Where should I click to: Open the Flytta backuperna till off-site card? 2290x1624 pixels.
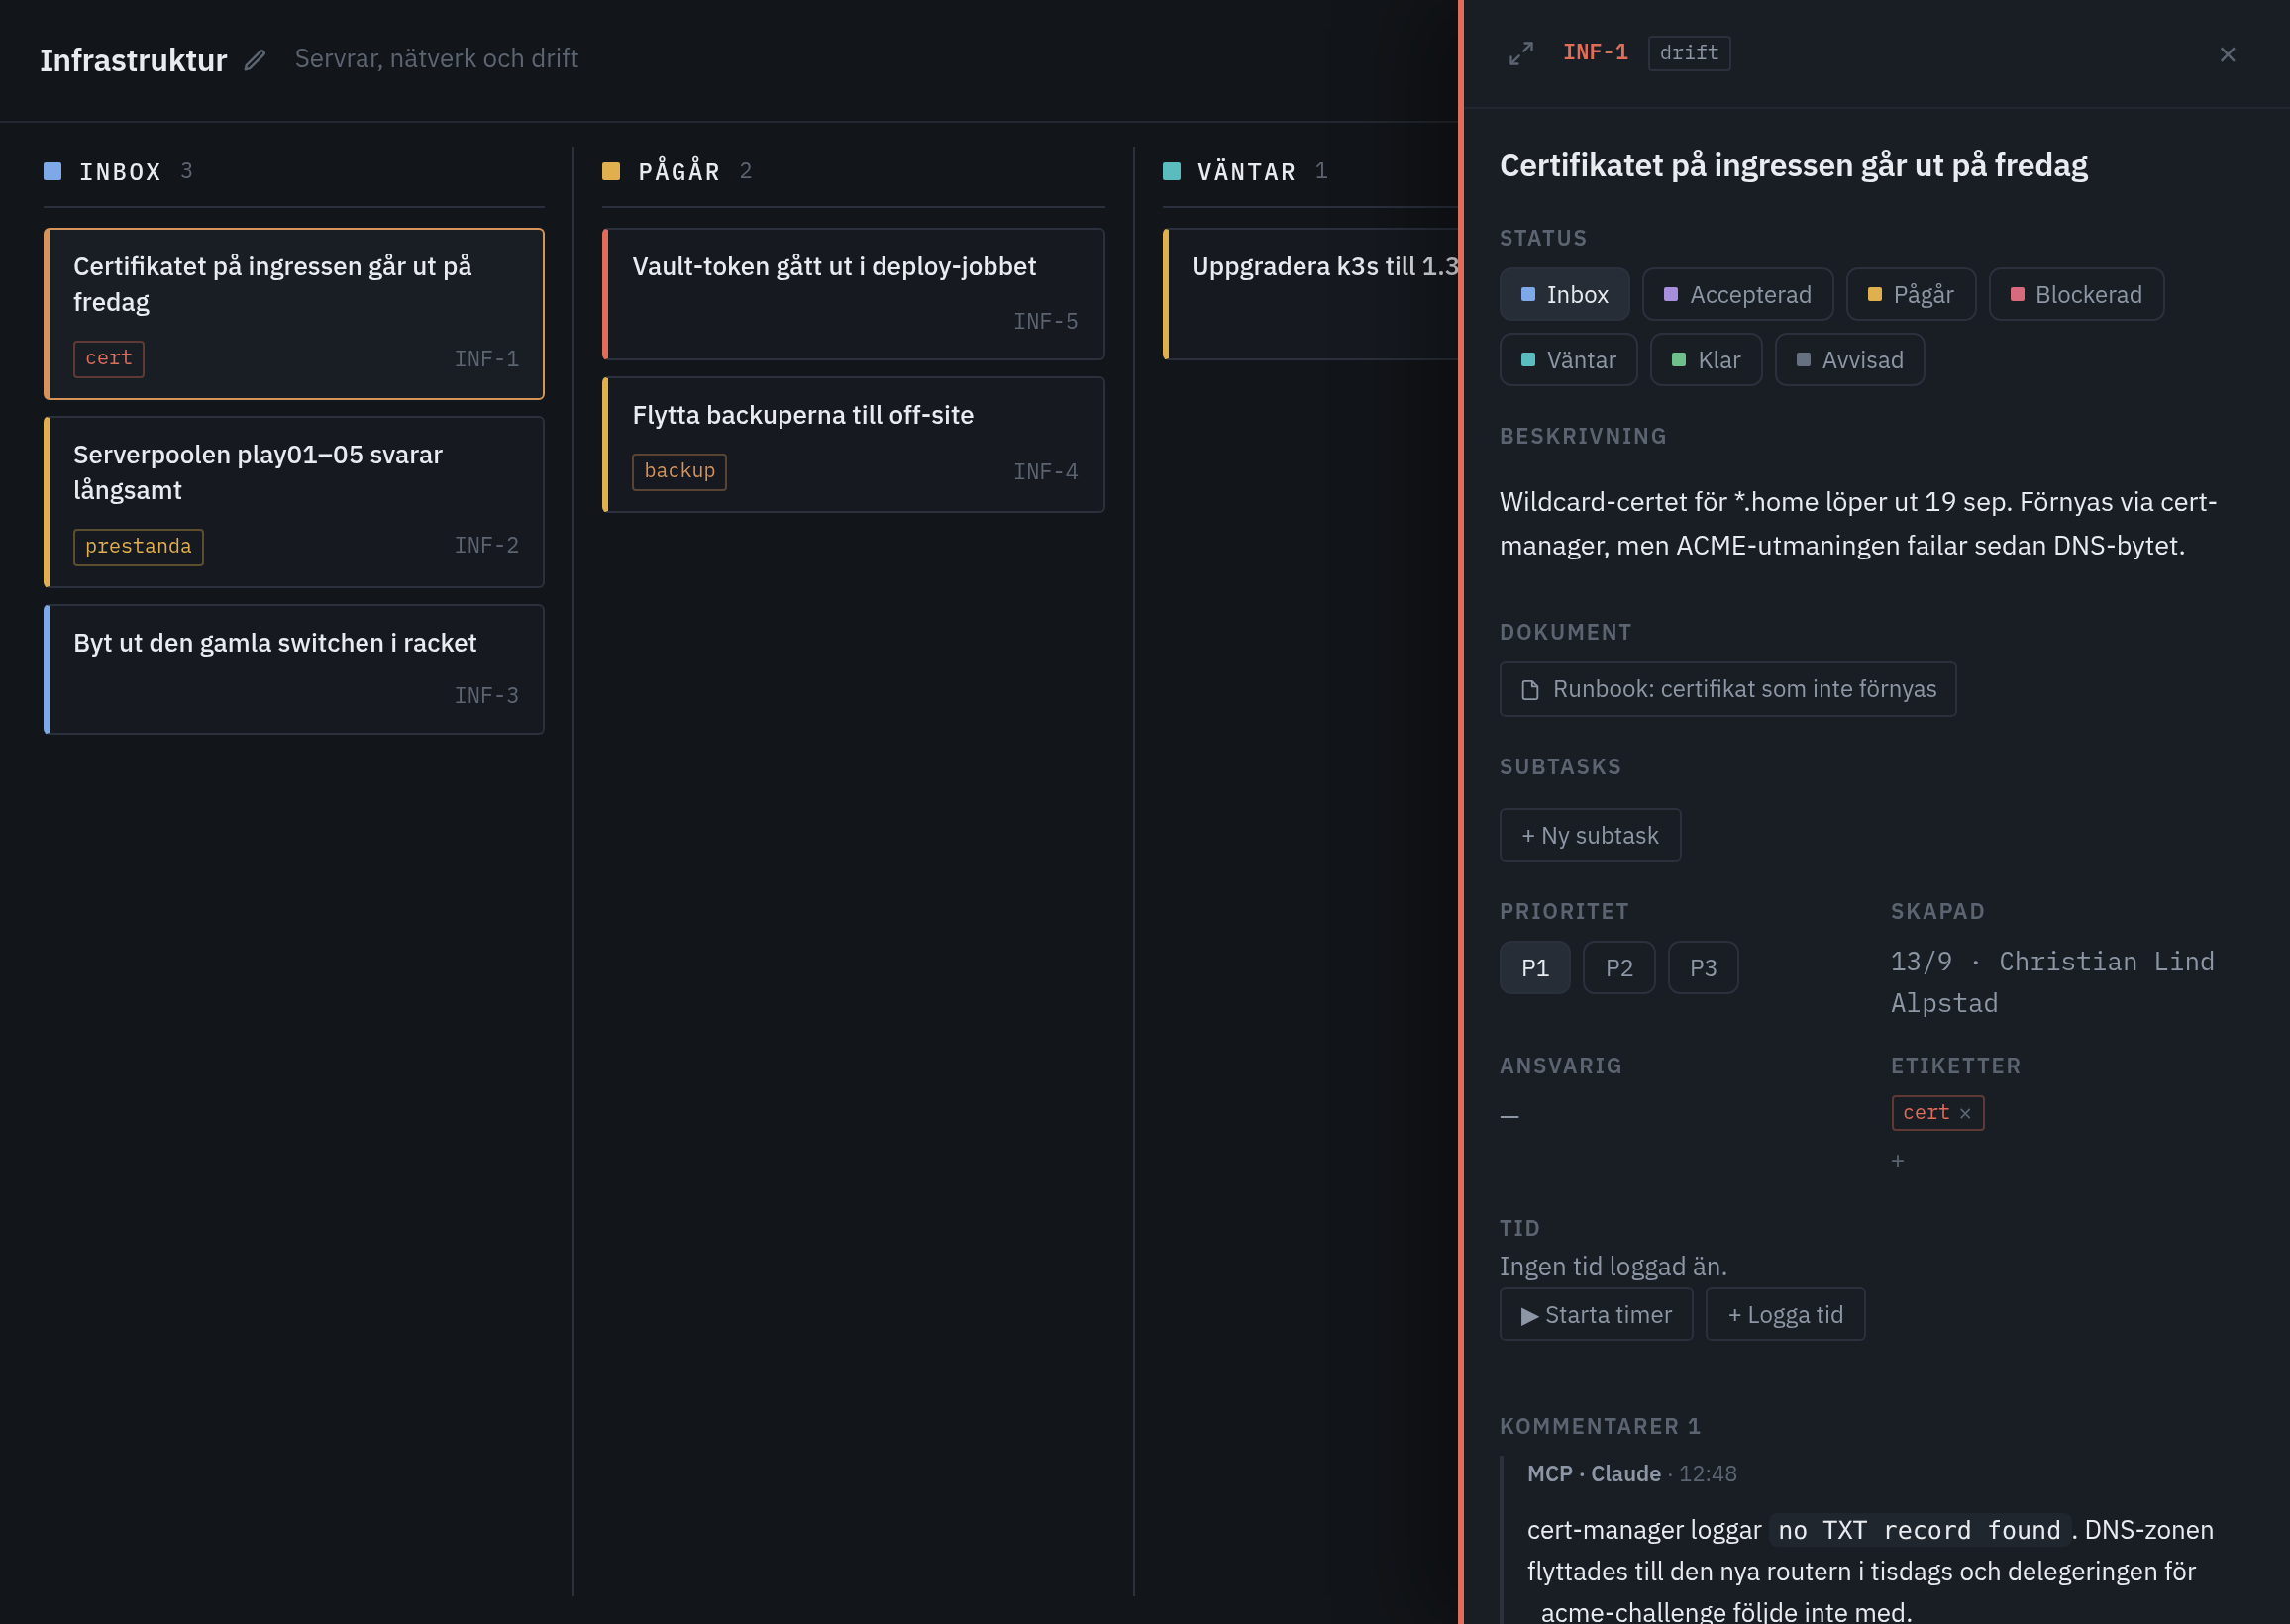coord(853,445)
